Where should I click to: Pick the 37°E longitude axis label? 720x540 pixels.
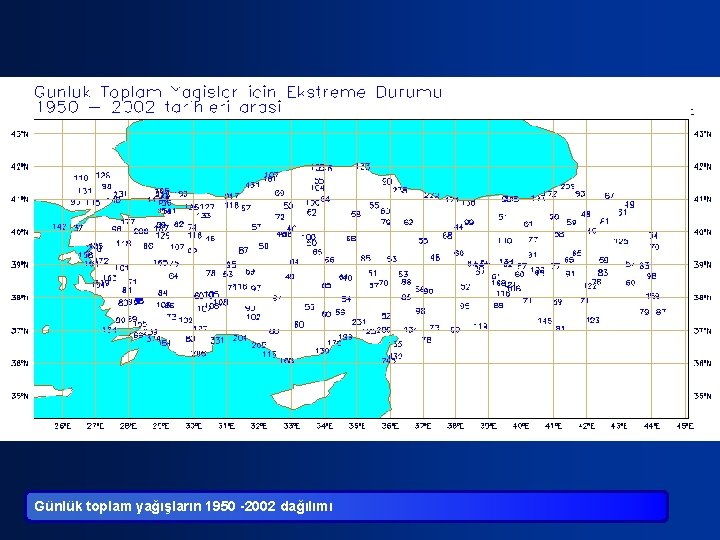tap(423, 426)
